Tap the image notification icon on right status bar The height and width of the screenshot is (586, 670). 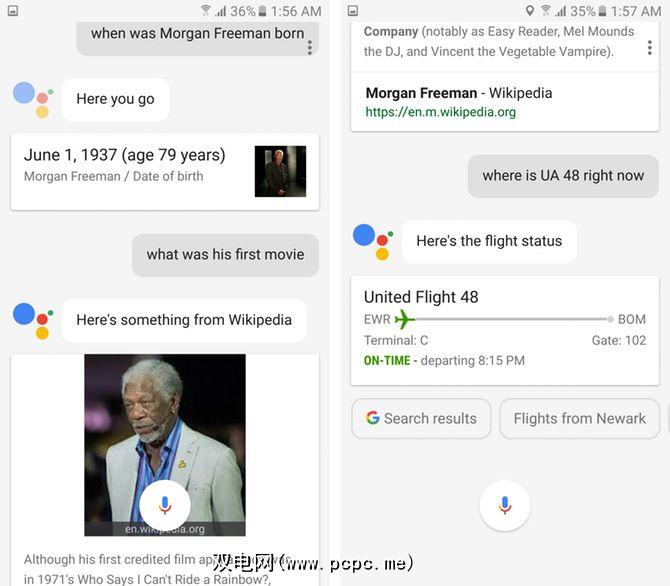click(353, 11)
